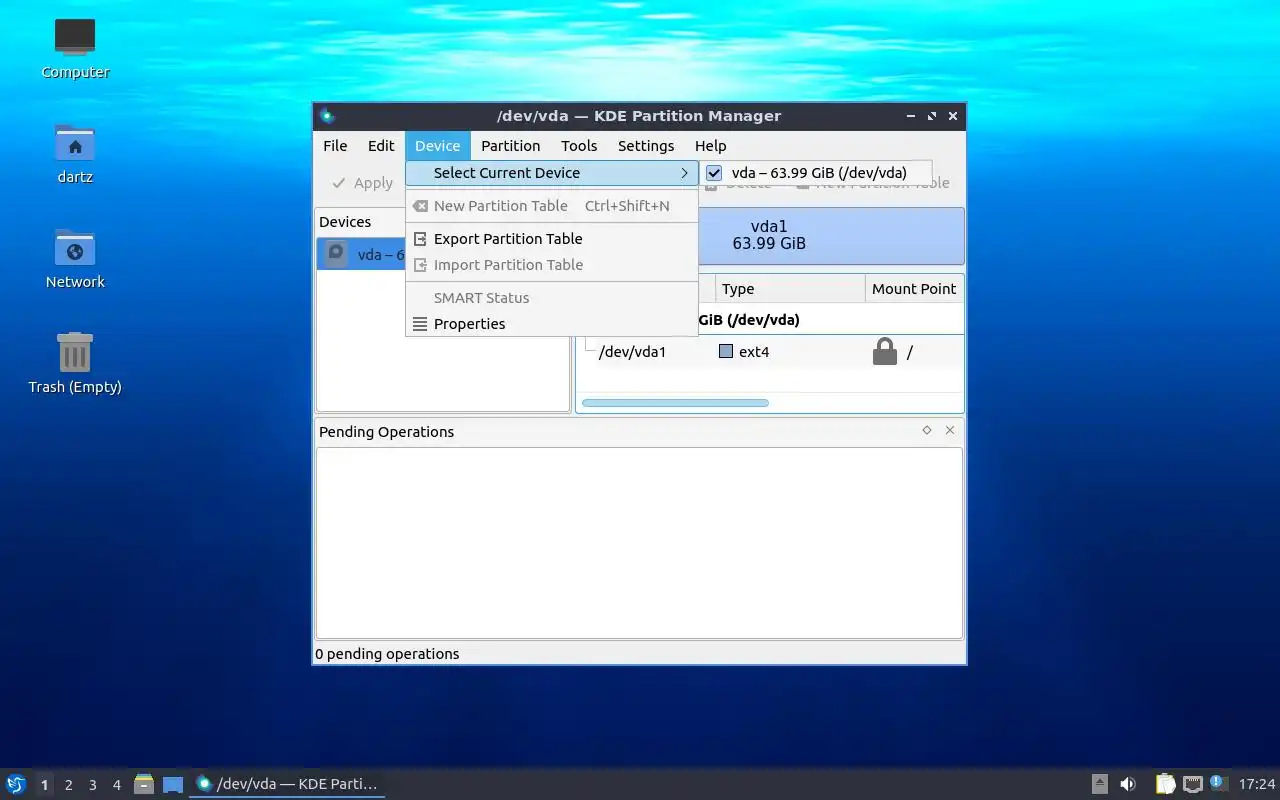Screen dimensions: 1280x800
Task: Open the Help menu
Action: tap(710, 146)
